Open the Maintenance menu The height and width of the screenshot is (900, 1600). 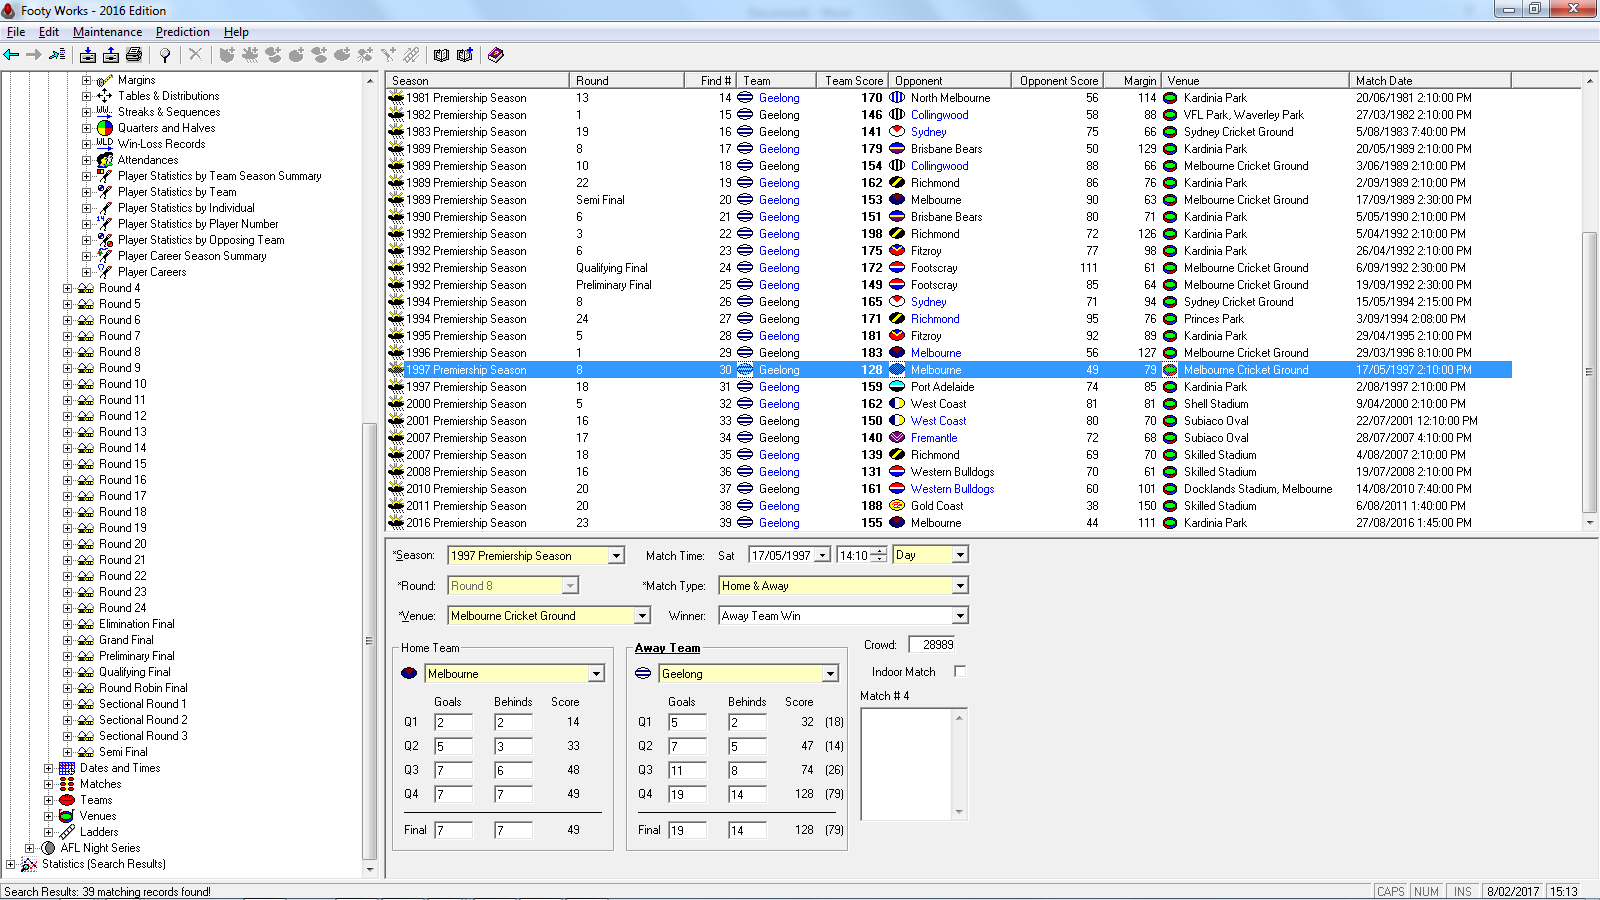coord(107,32)
